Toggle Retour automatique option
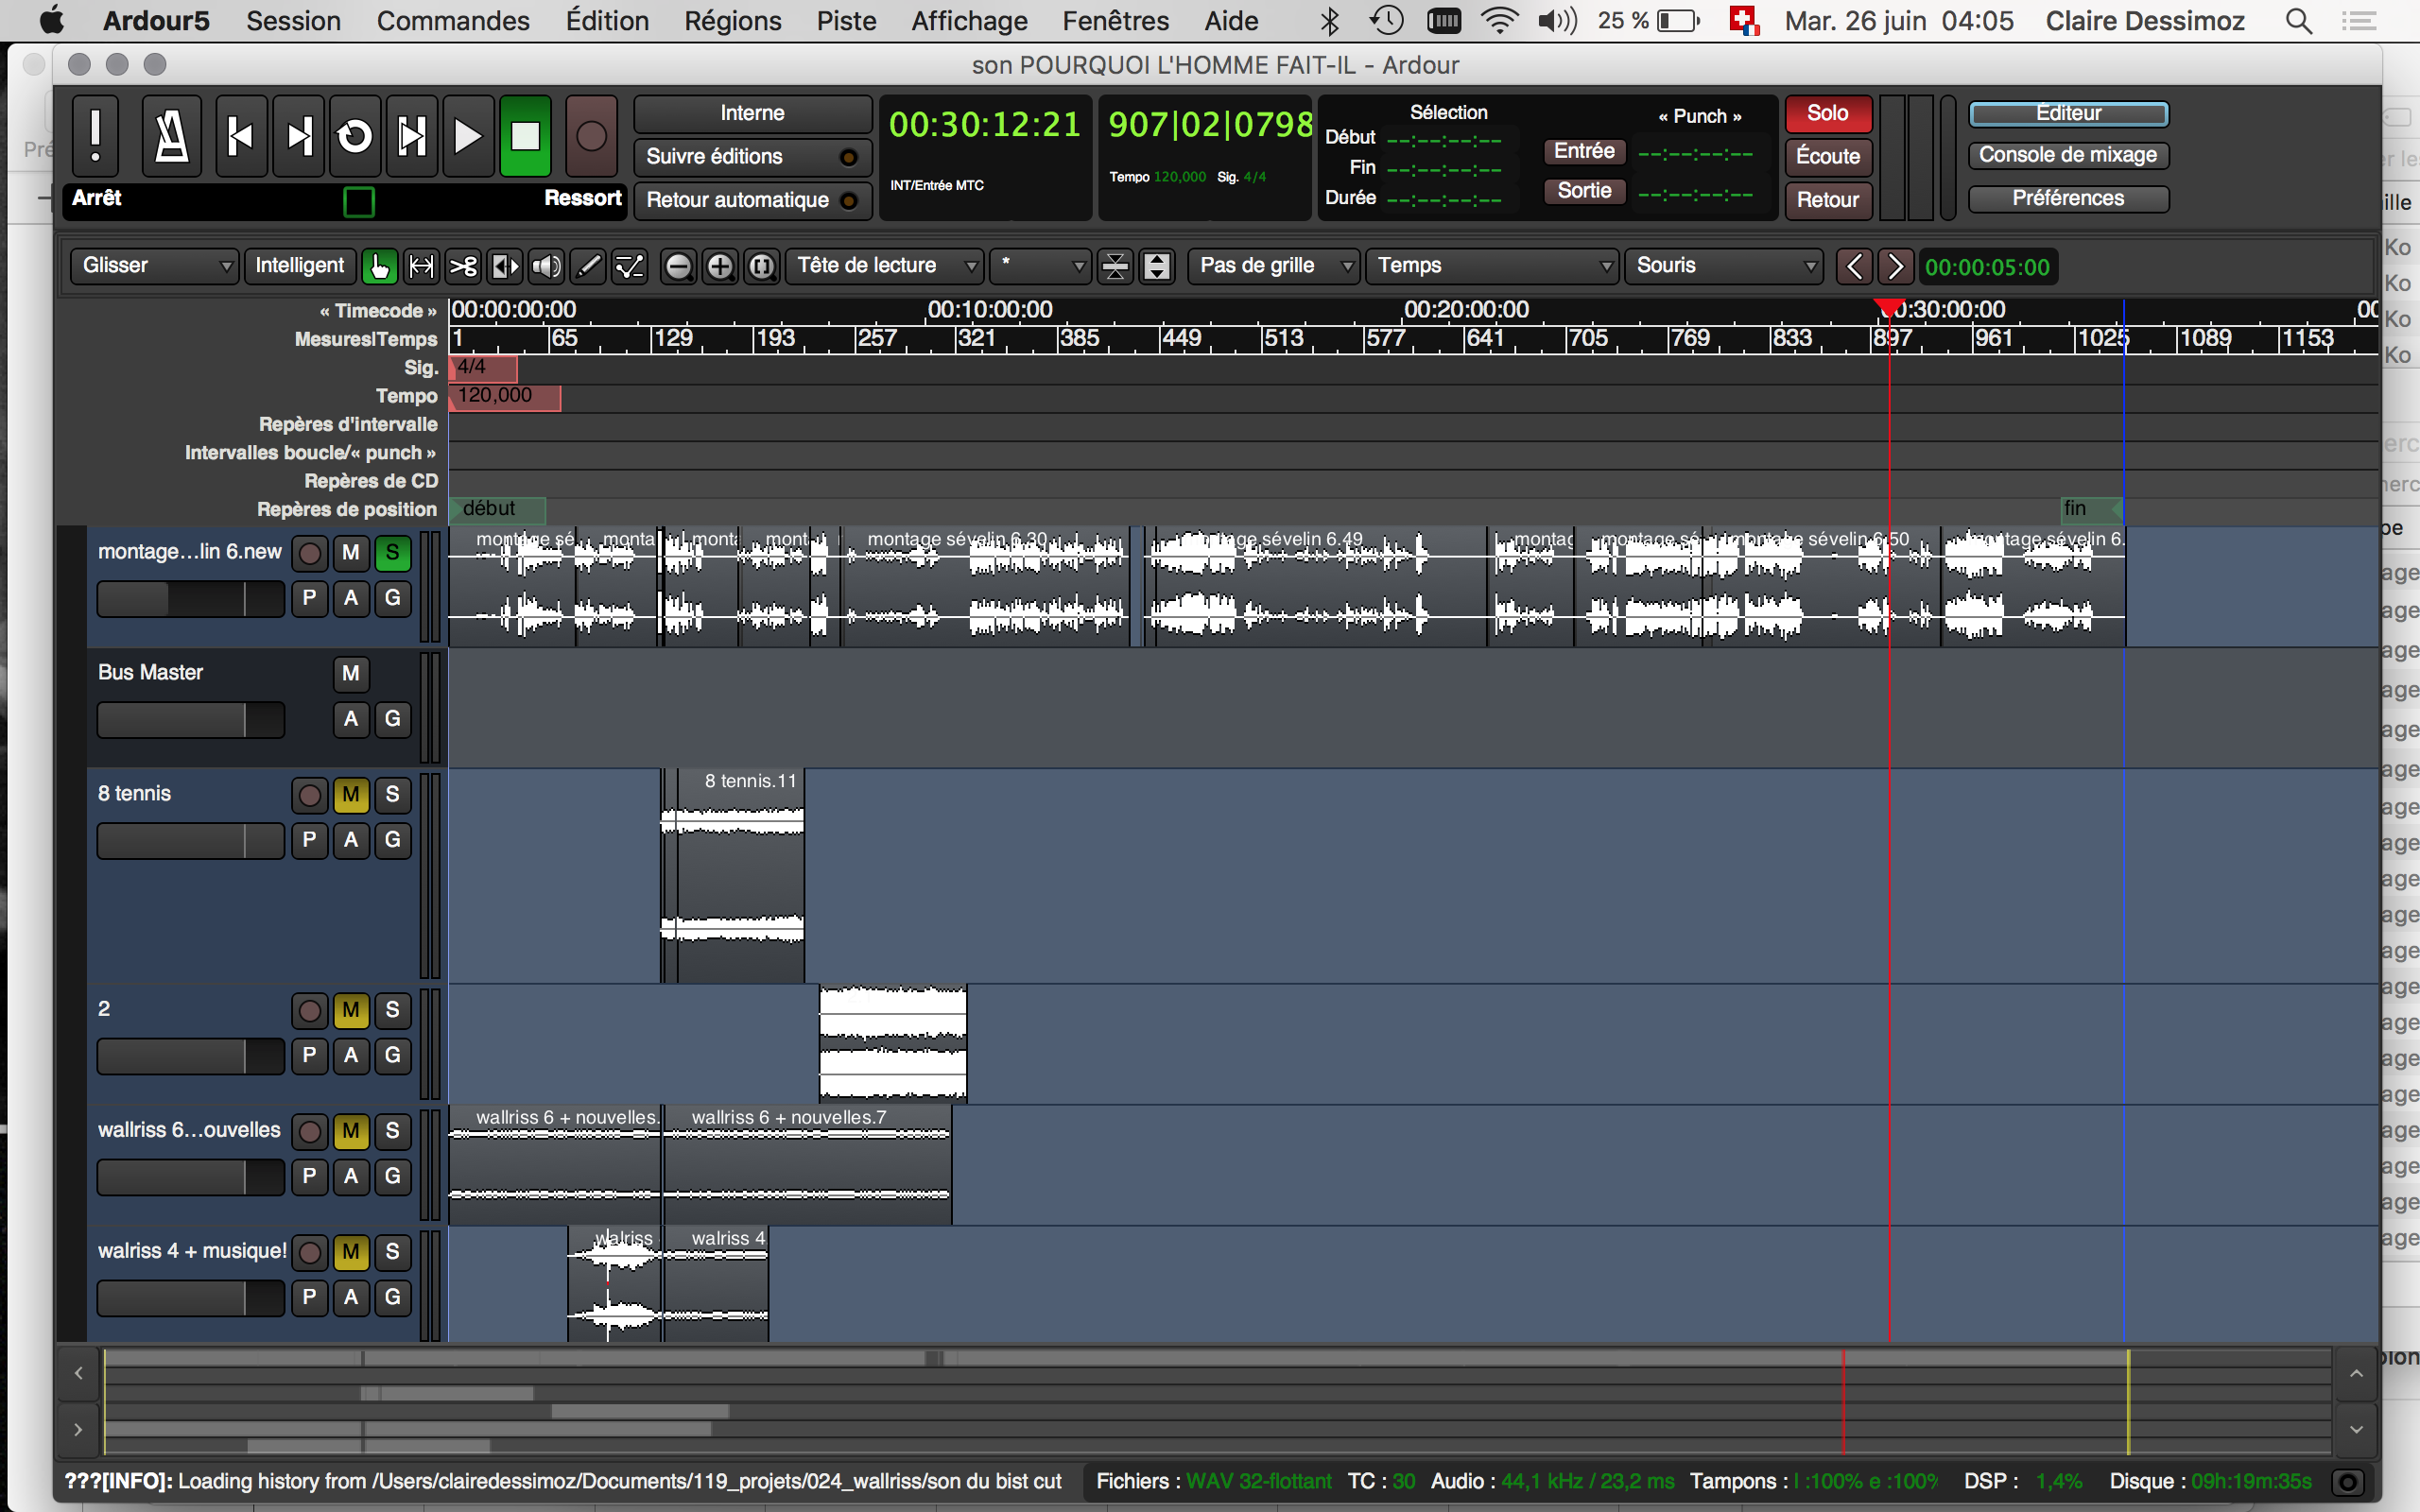 pos(752,200)
